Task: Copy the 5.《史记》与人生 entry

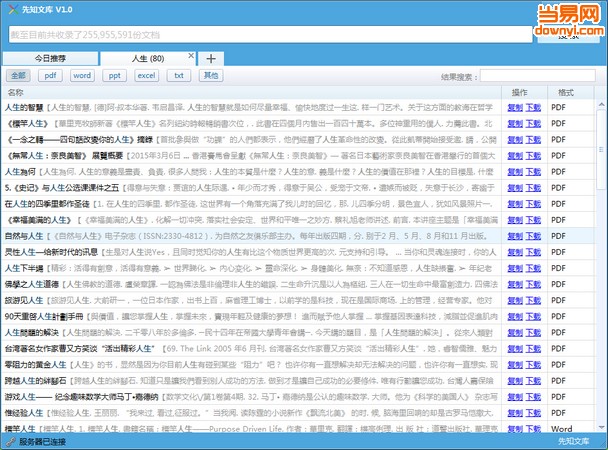Action: pyautogui.click(x=515, y=188)
